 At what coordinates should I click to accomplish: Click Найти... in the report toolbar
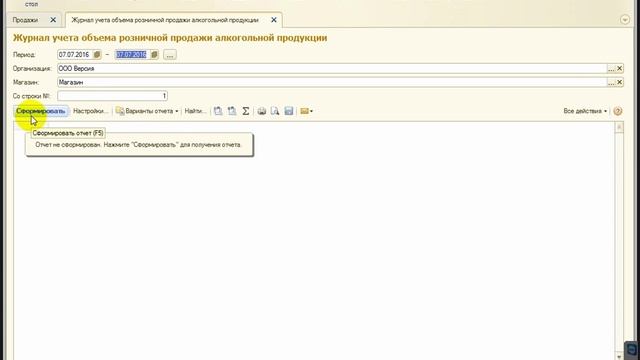195,111
